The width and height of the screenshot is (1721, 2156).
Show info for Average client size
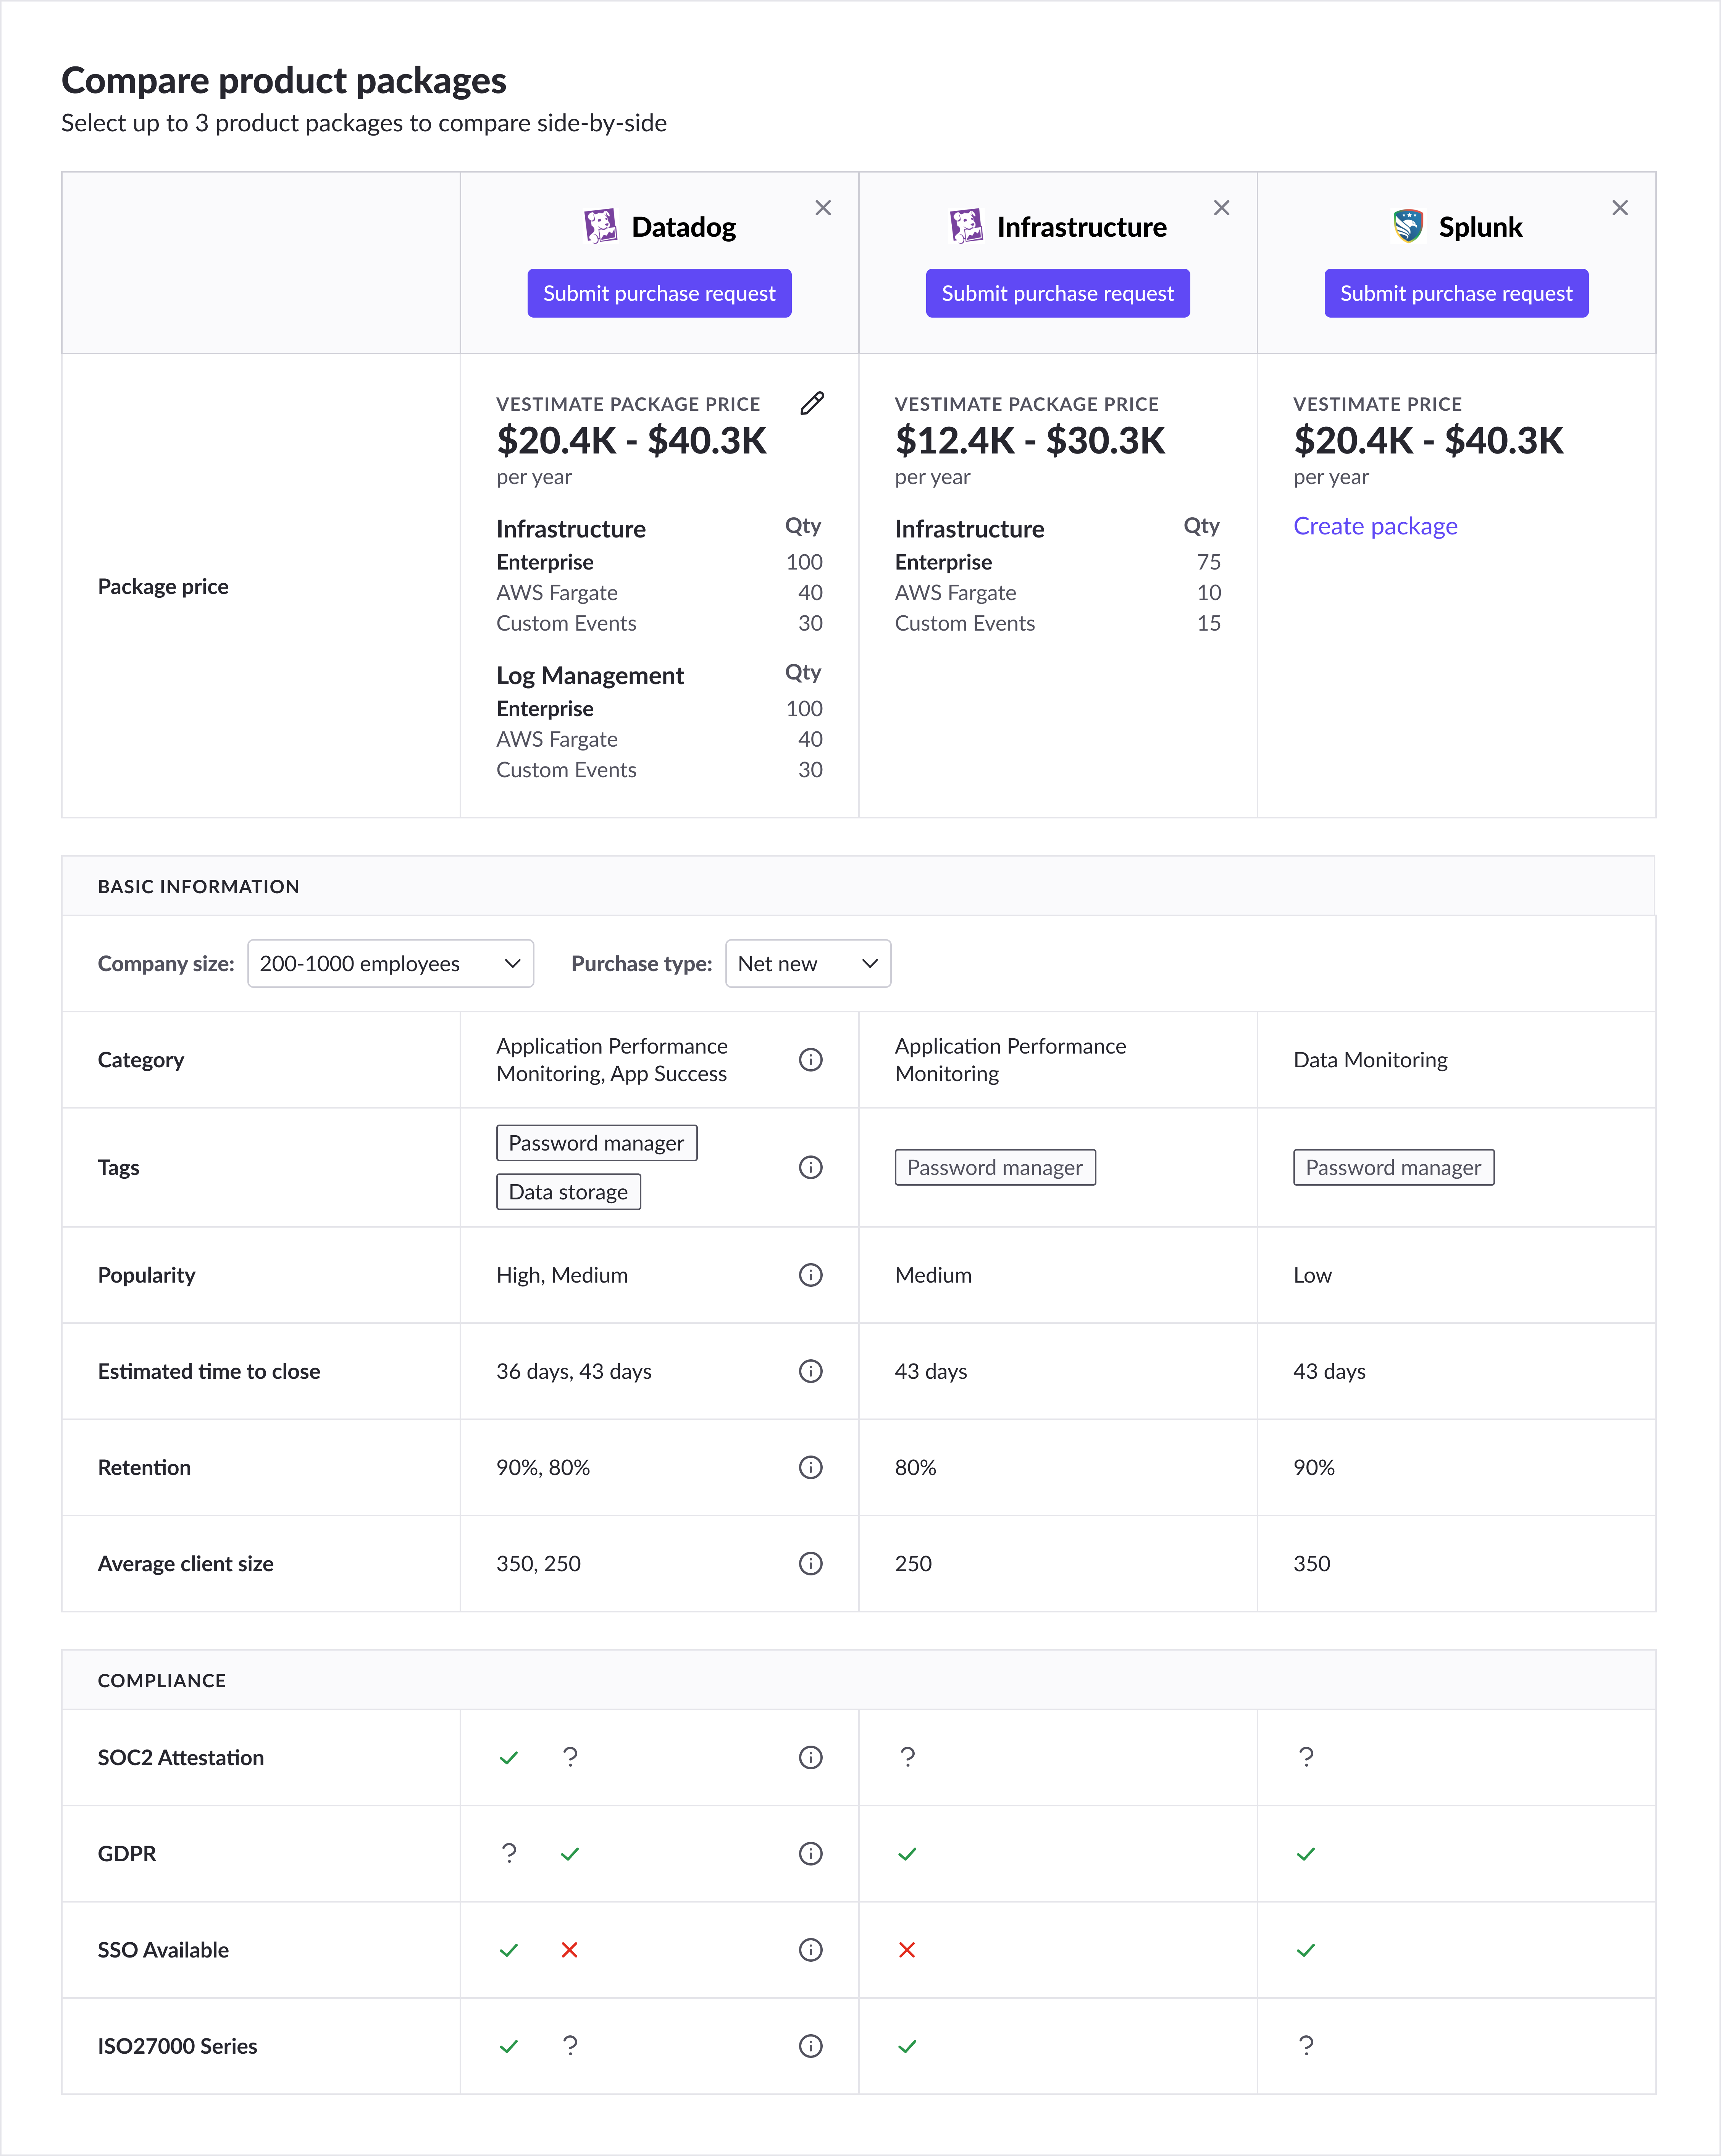tap(811, 1563)
